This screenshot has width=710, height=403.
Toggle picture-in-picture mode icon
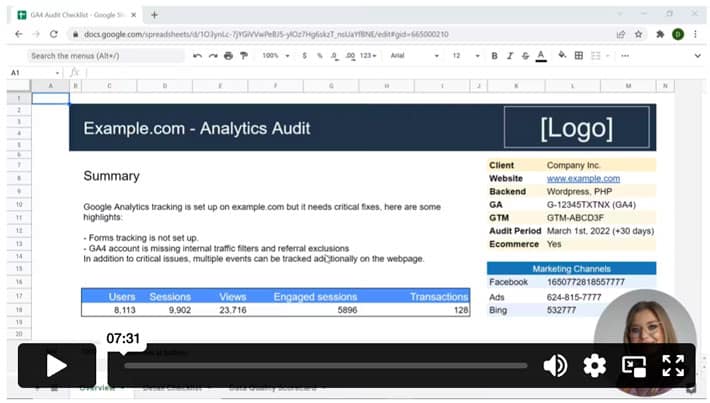pyautogui.click(x=634, y=366)
